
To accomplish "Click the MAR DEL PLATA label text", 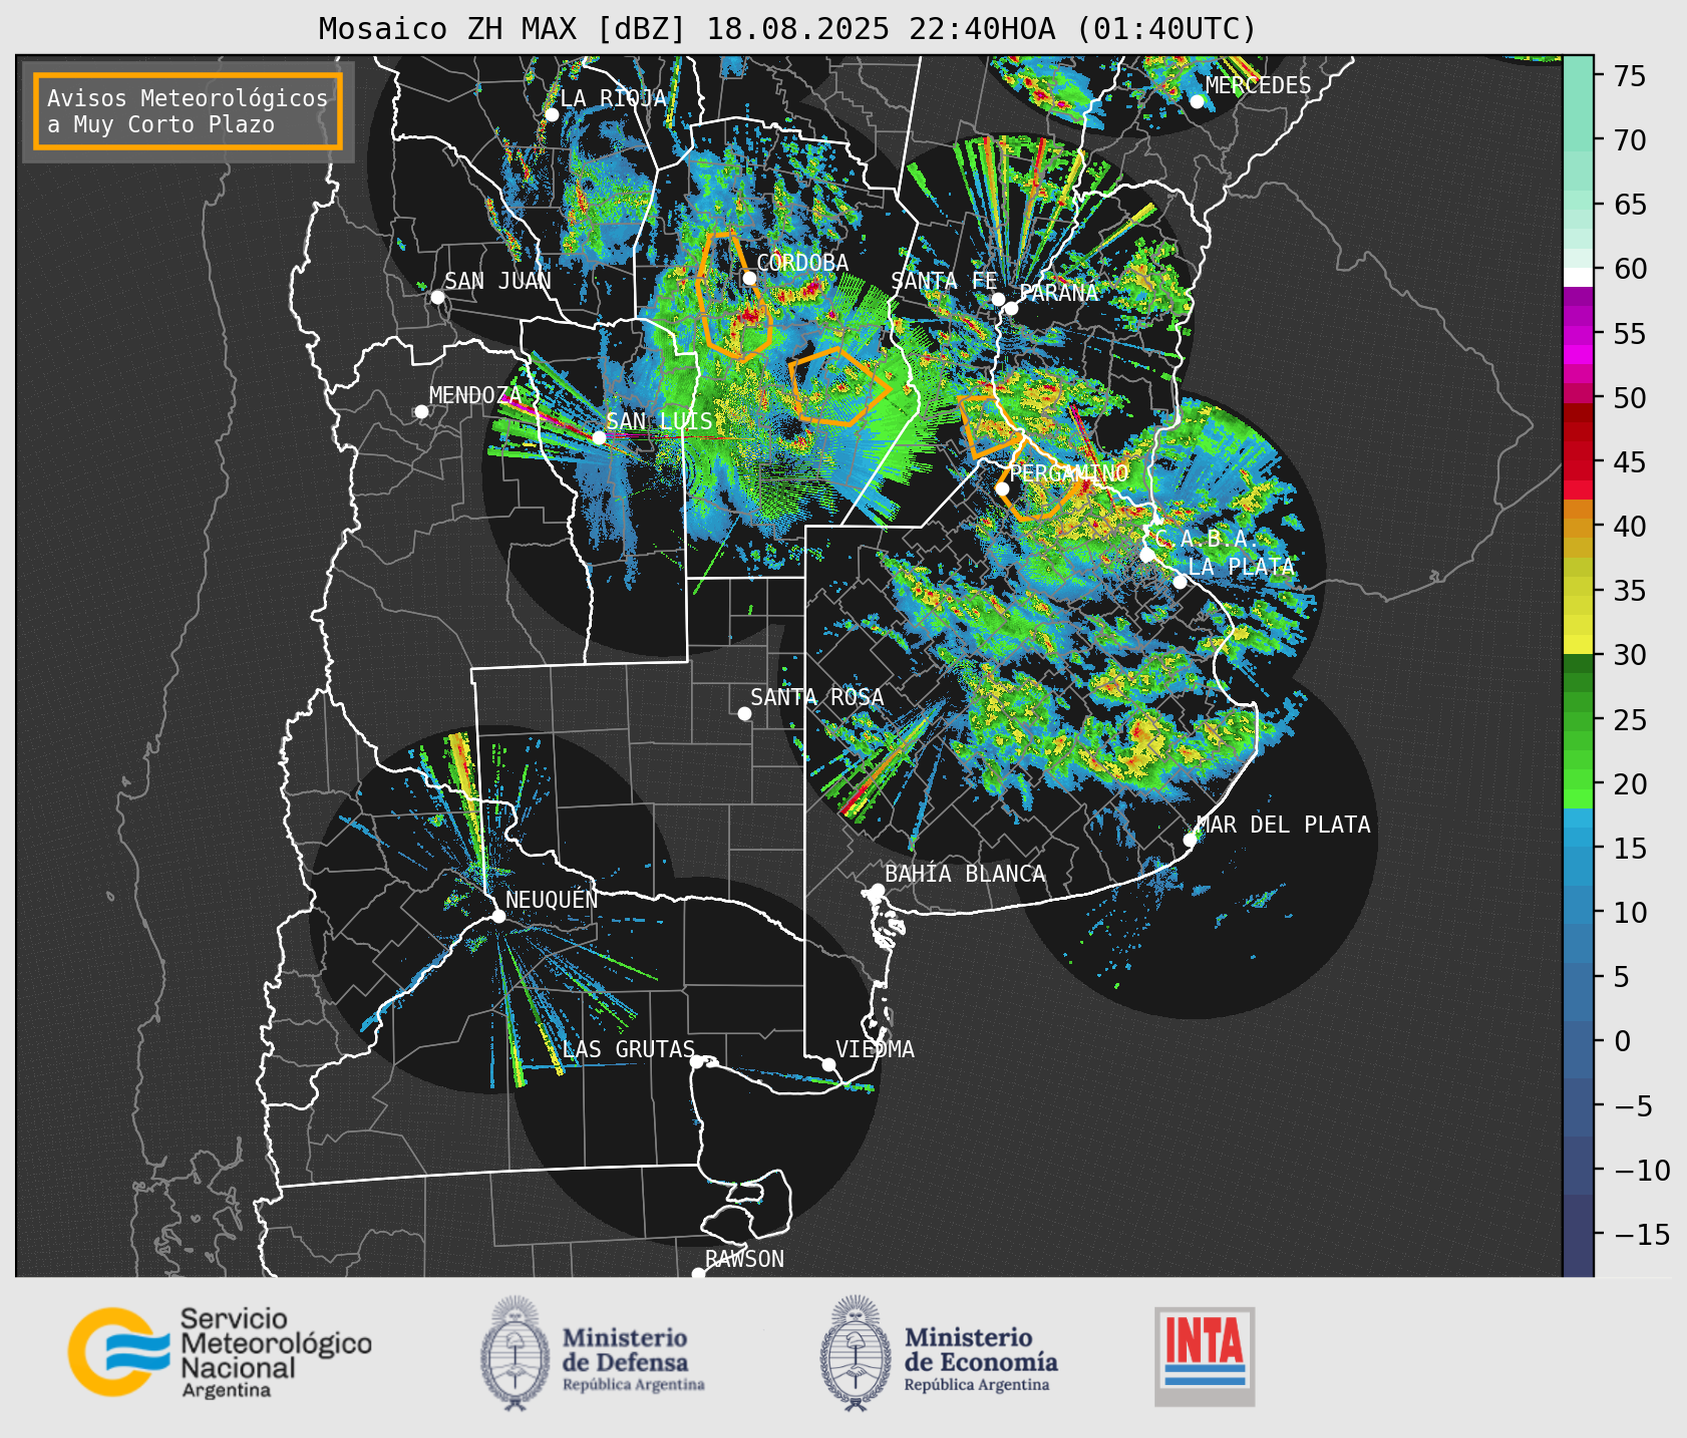I will point(1283,825).
